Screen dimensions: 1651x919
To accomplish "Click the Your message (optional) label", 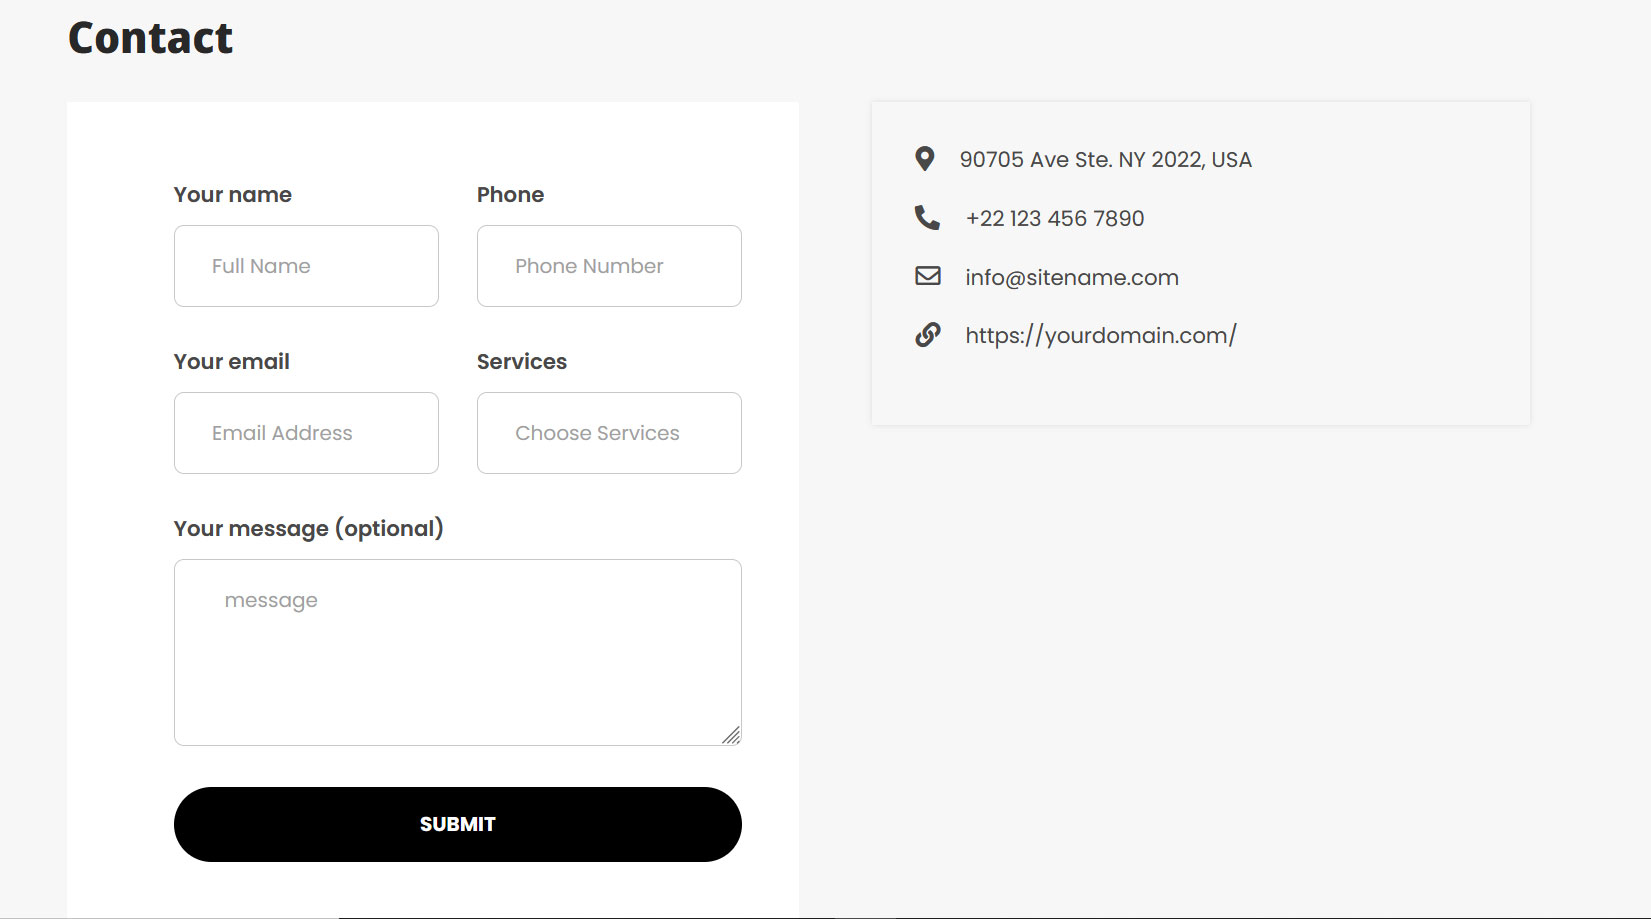I will 309,528.
